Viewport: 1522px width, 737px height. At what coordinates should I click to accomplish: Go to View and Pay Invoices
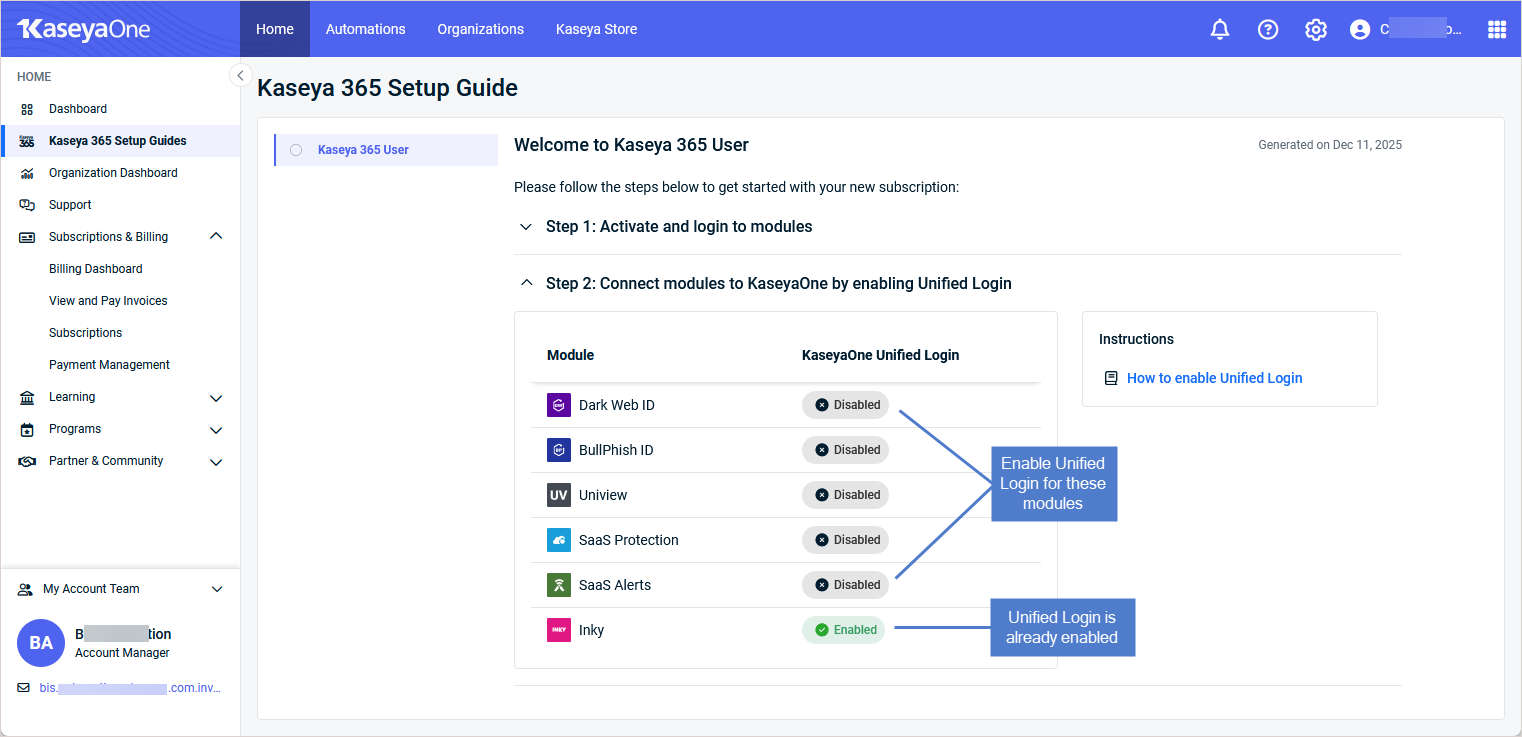click(x=108, y=301)
